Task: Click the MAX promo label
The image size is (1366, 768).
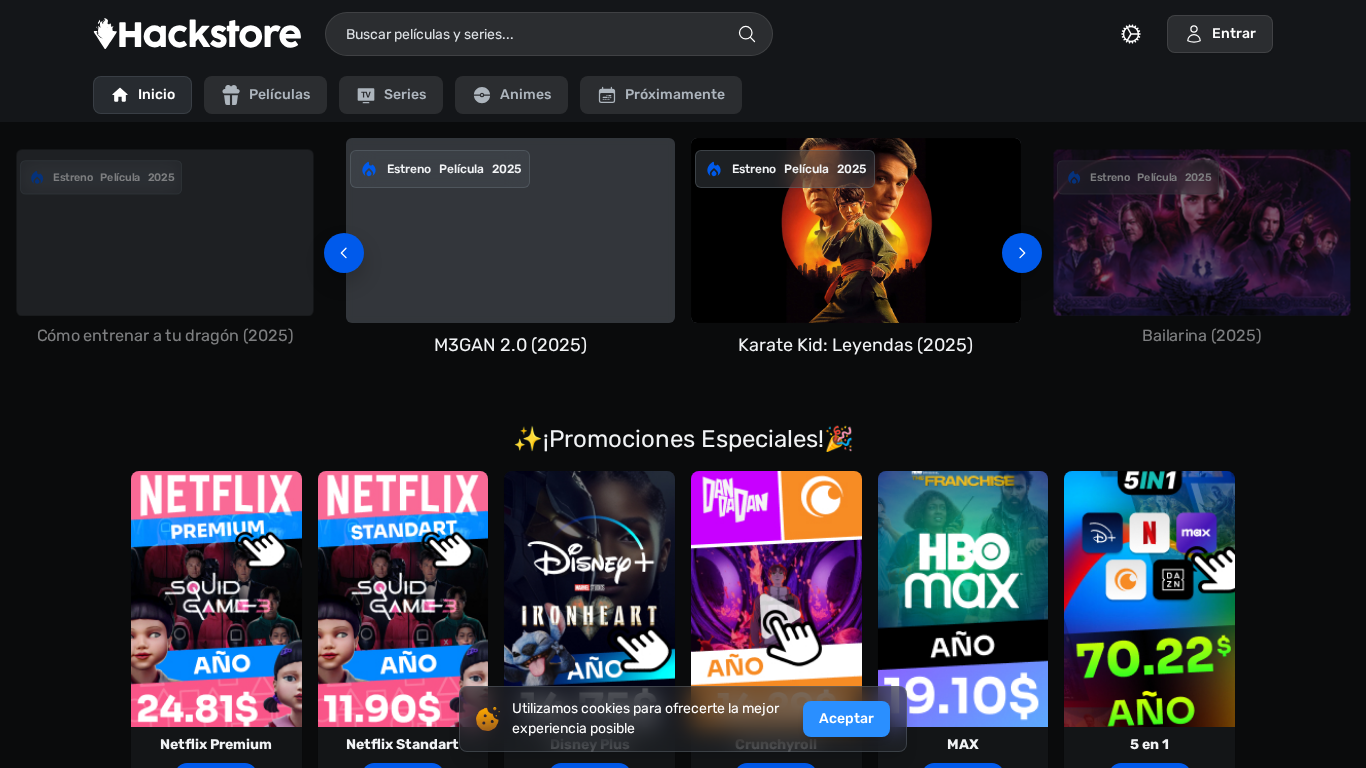Action: tap(963, 745)
